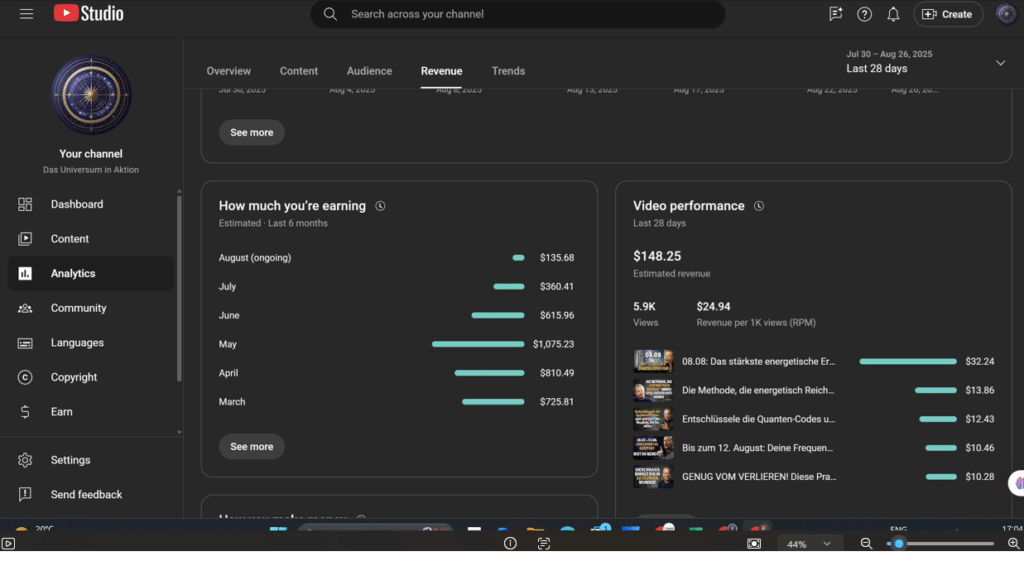
Task: Switch to the Overview tab
Action: point(229,71)
